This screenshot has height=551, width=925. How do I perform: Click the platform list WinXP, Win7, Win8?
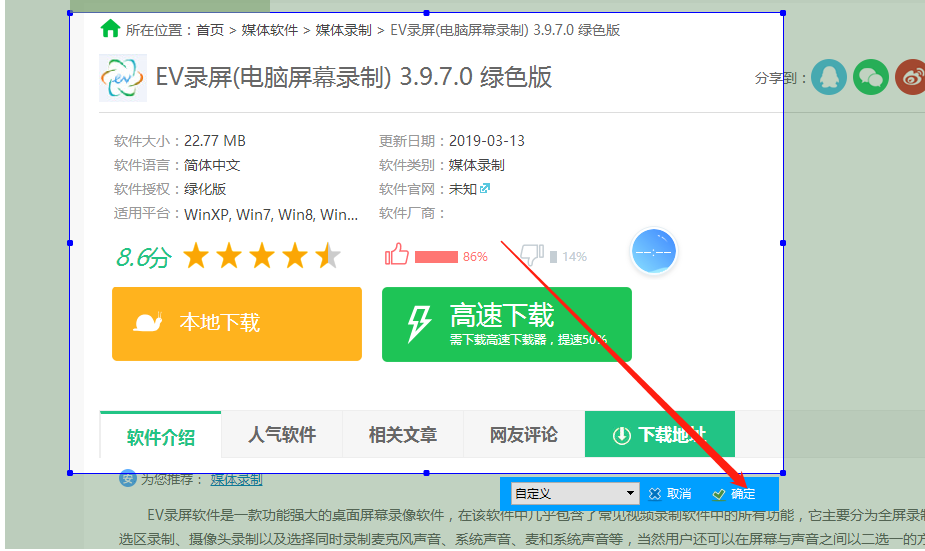coord(271,214)
